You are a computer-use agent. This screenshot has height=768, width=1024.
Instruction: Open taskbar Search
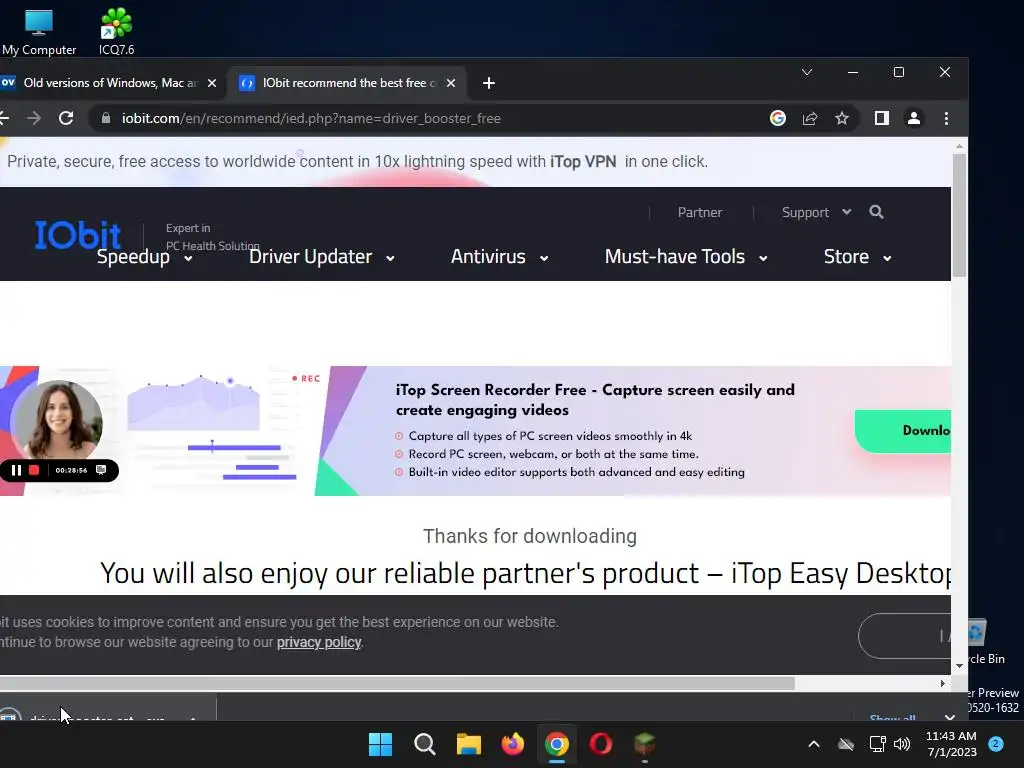click(x=424, y=744)
